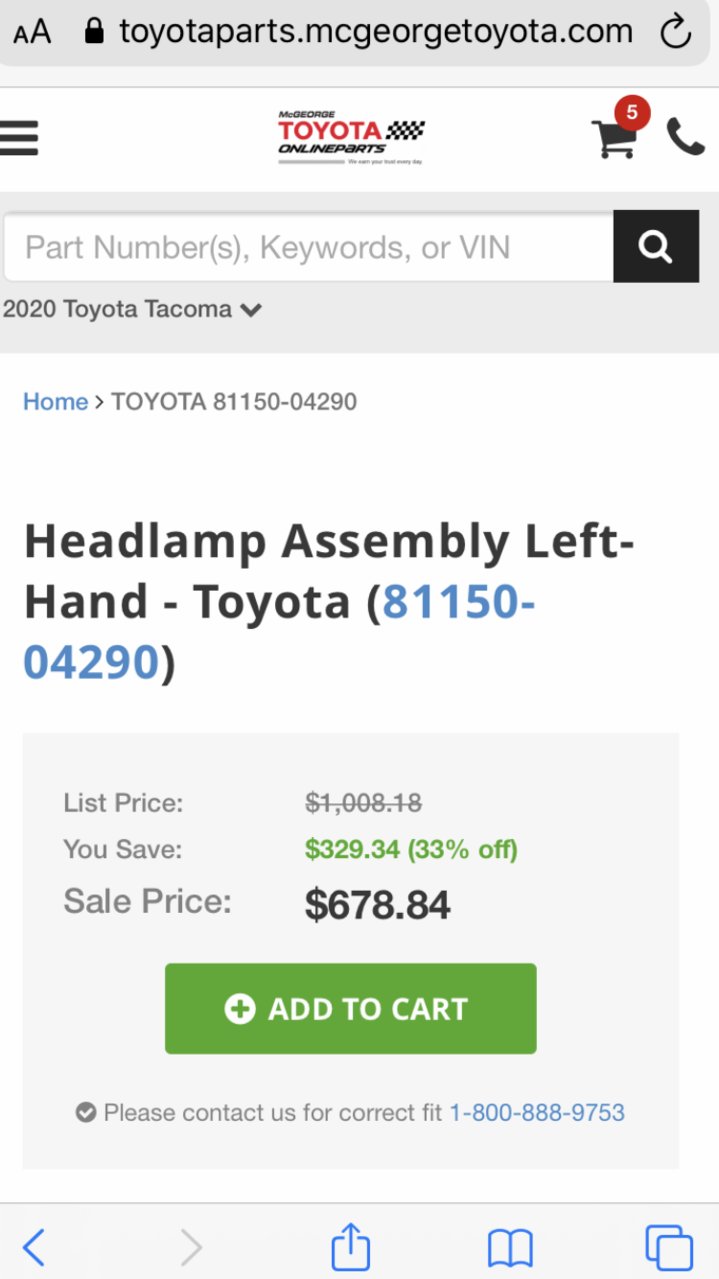Show all open Safari tabs
This screenshot has height=1279, width=719.
(669, 1247)
